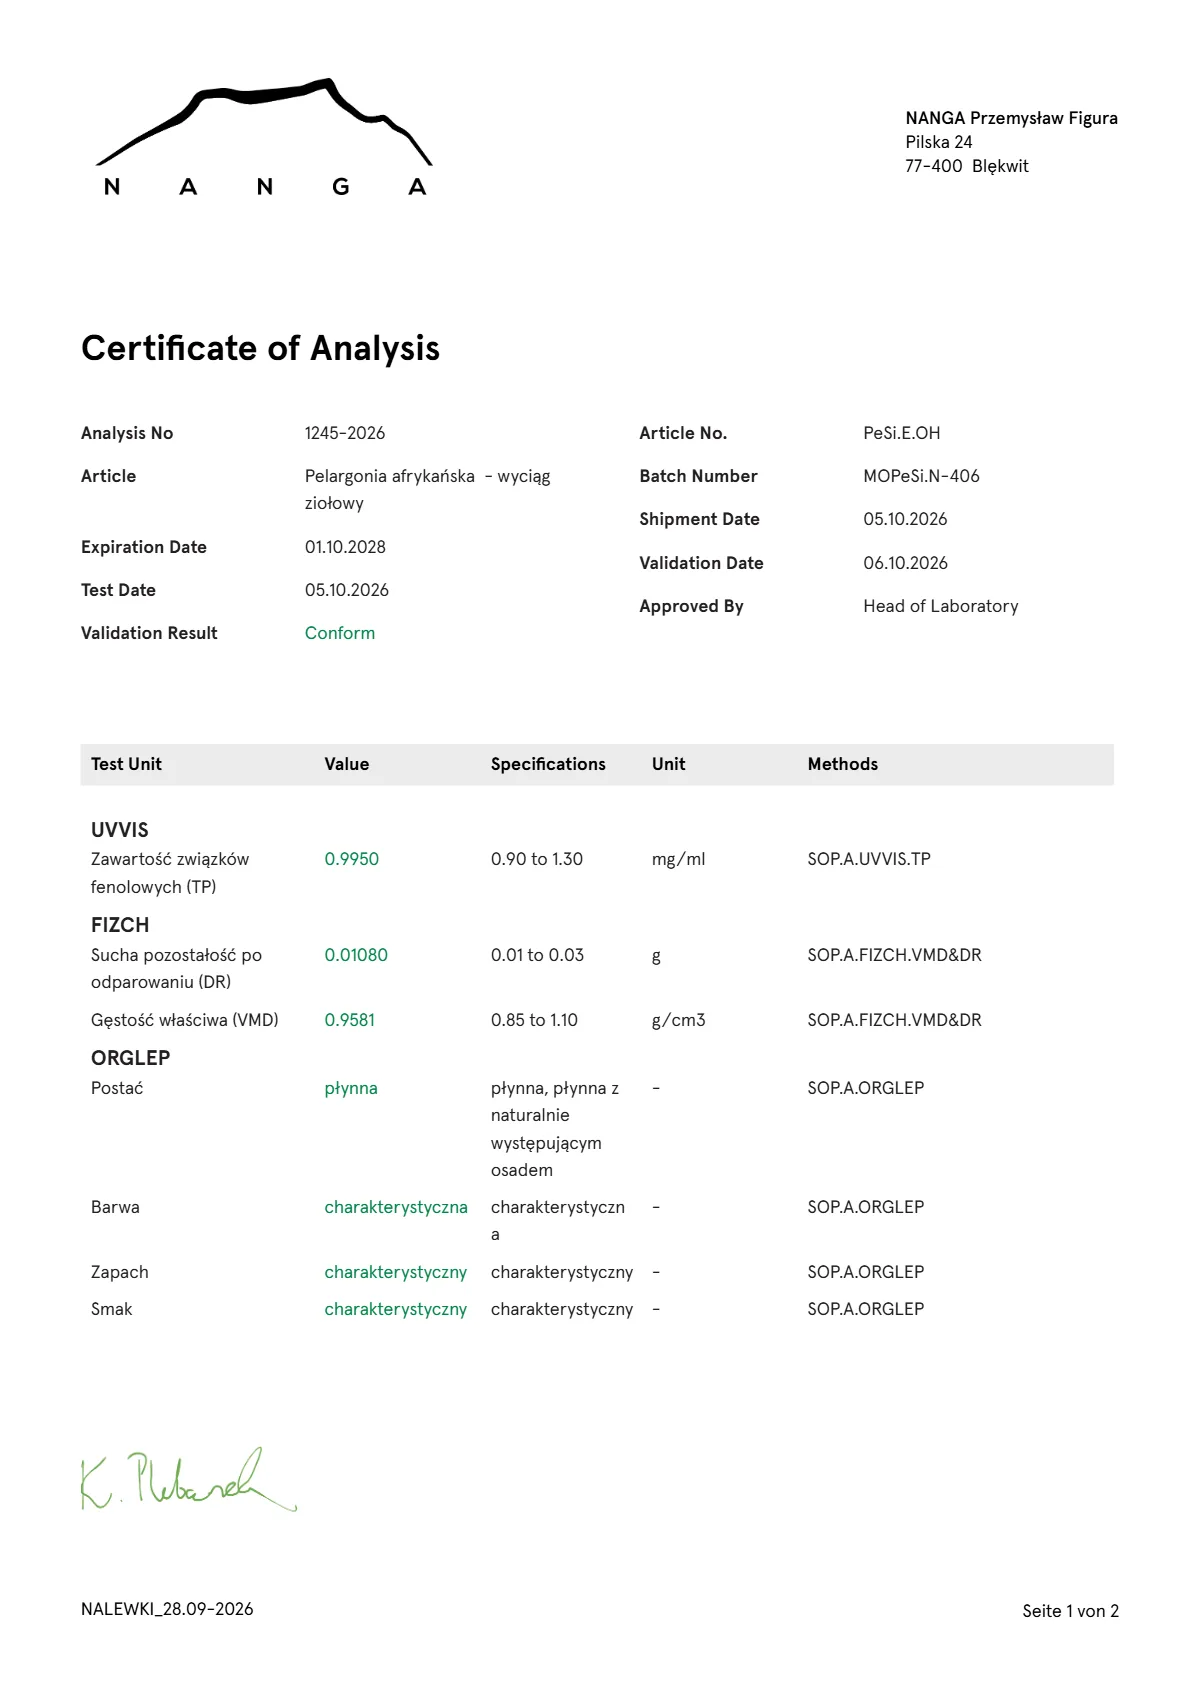The height and width of the screenshot is (1697, 1200).
Task: Click the Analysis No value 1245-2026
Action: click(x=345, y=433)
